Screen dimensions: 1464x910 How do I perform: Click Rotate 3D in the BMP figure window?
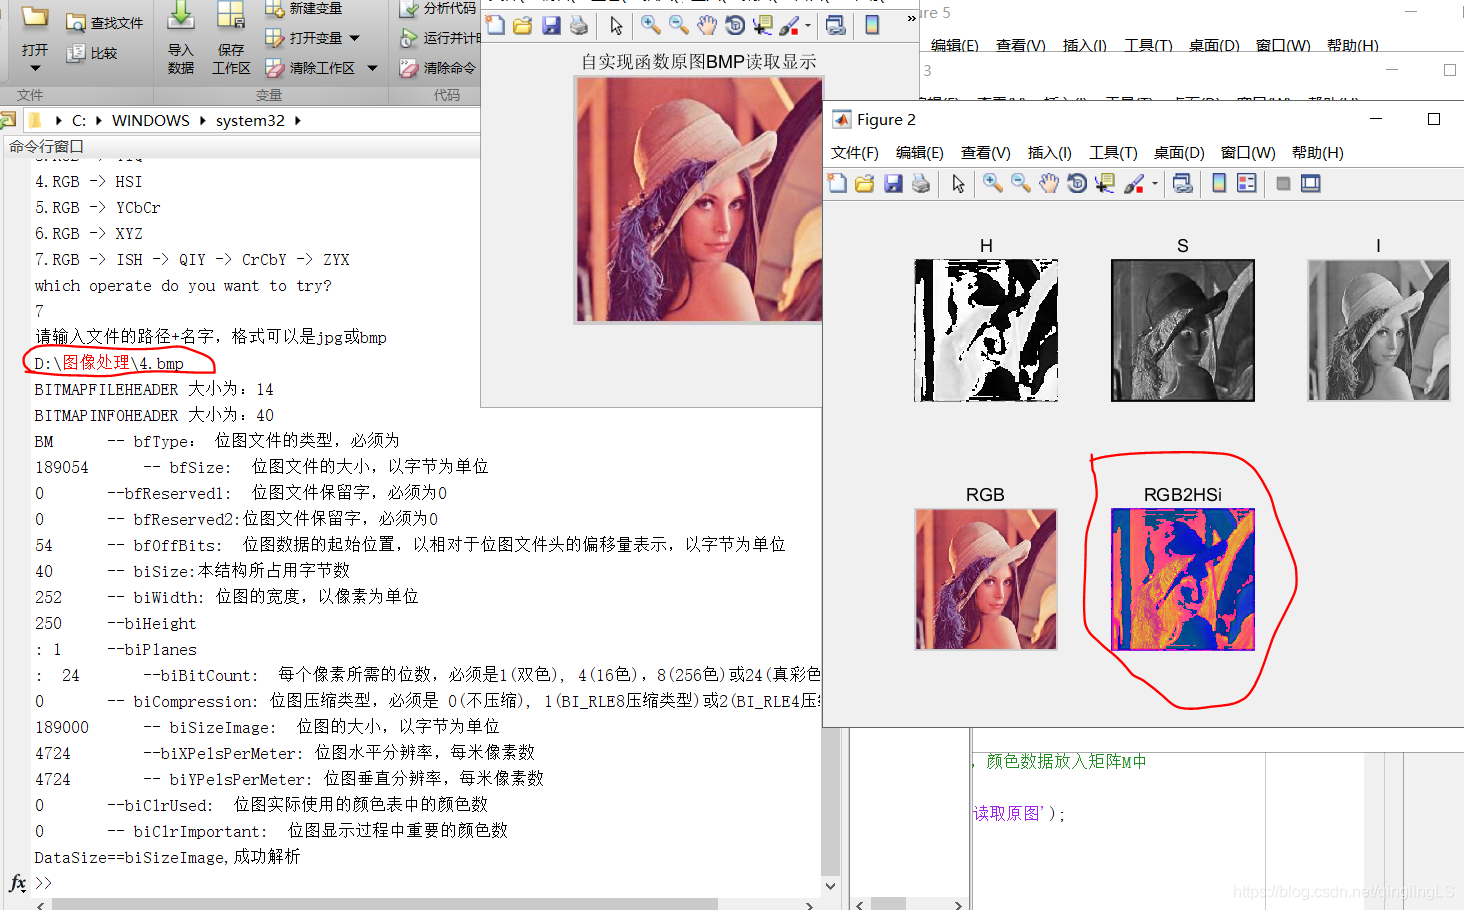click(734, 25)
